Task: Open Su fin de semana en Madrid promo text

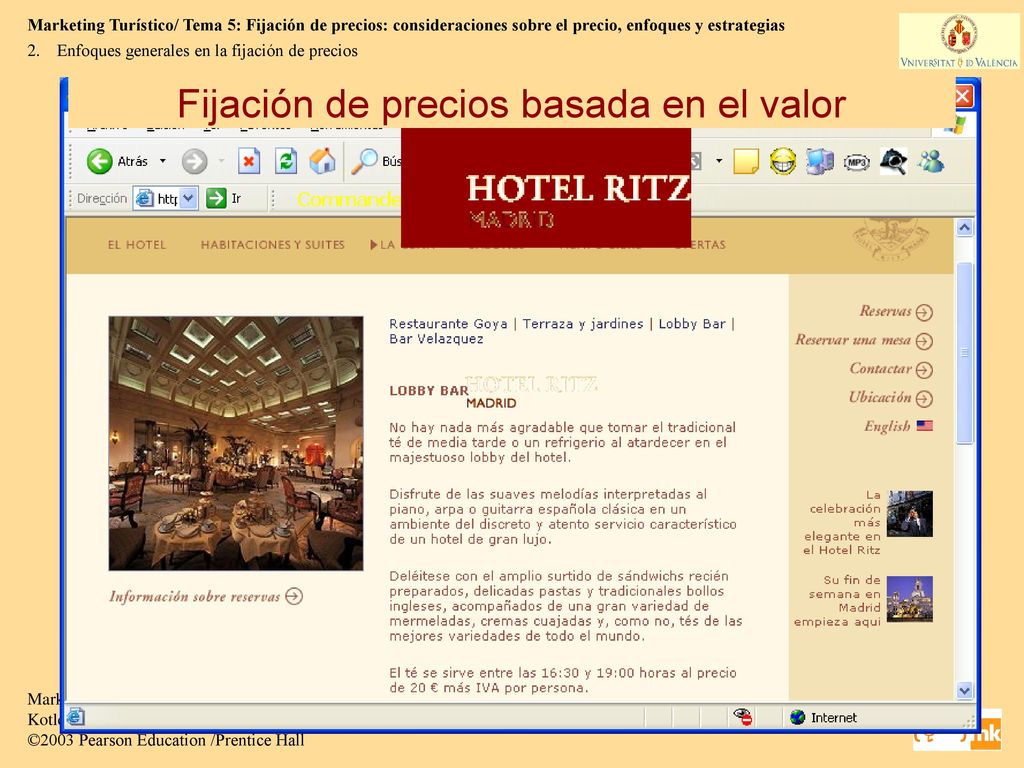Action: tap(837, 601)
